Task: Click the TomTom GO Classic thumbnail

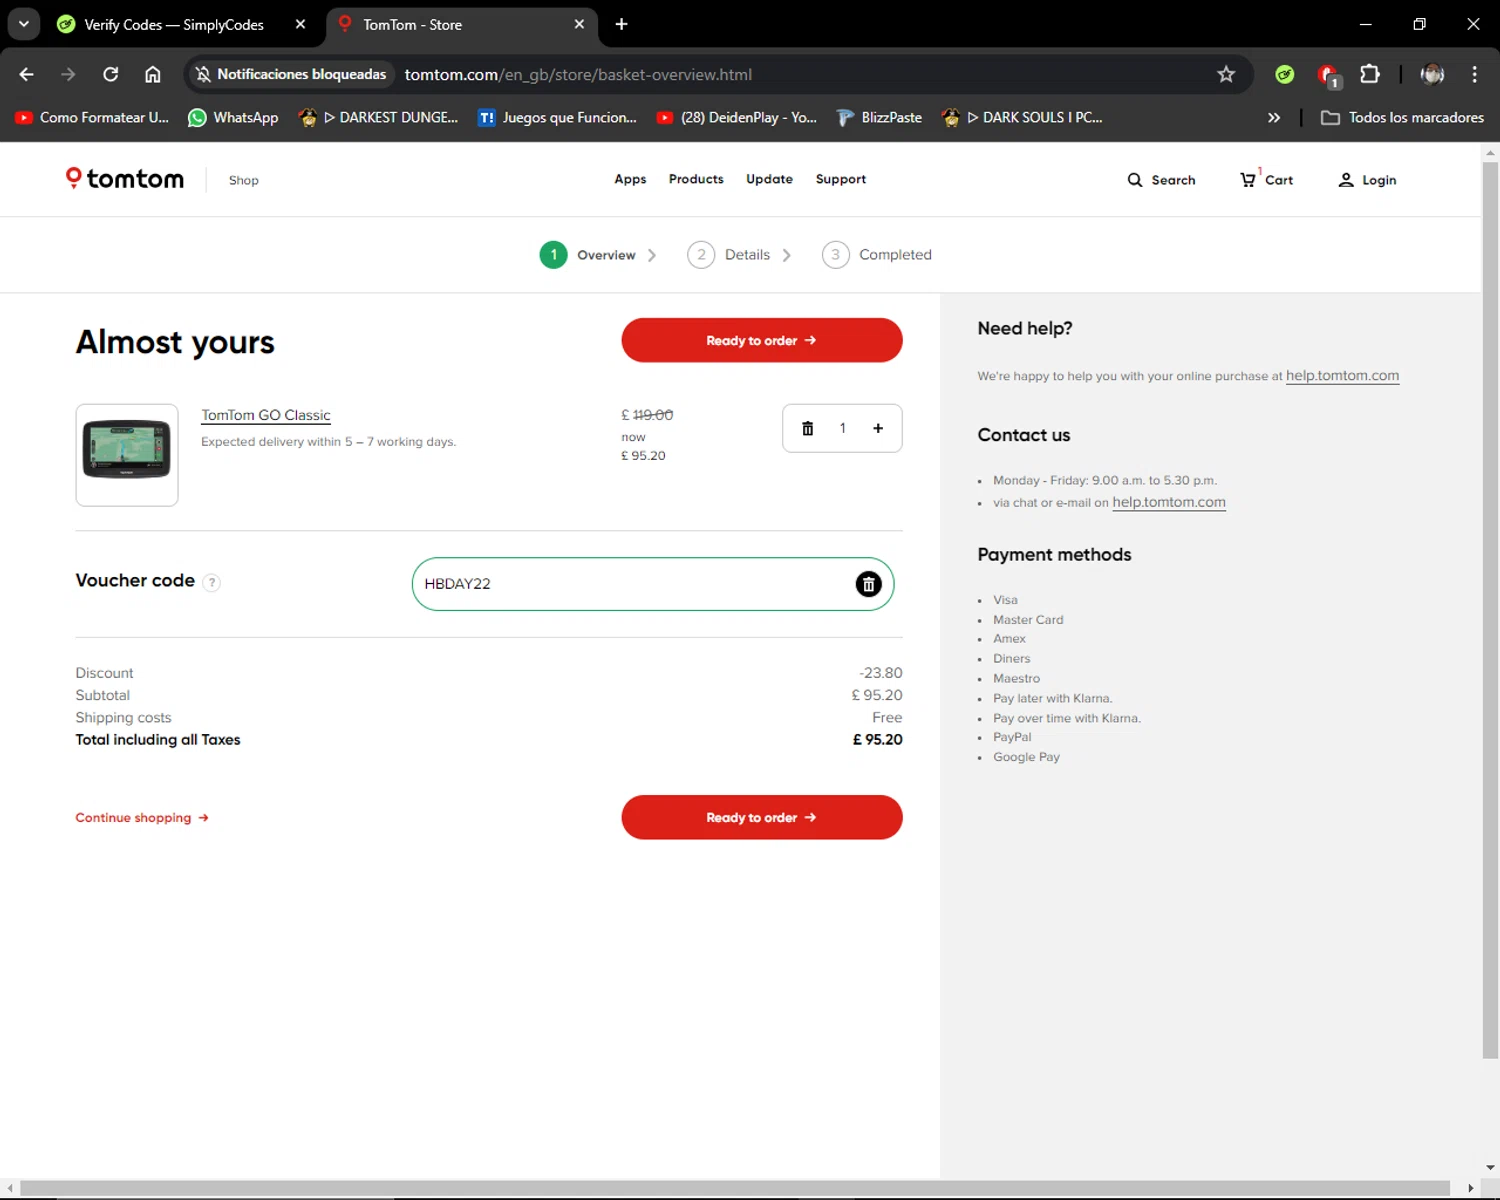Action: pos(127,455)
